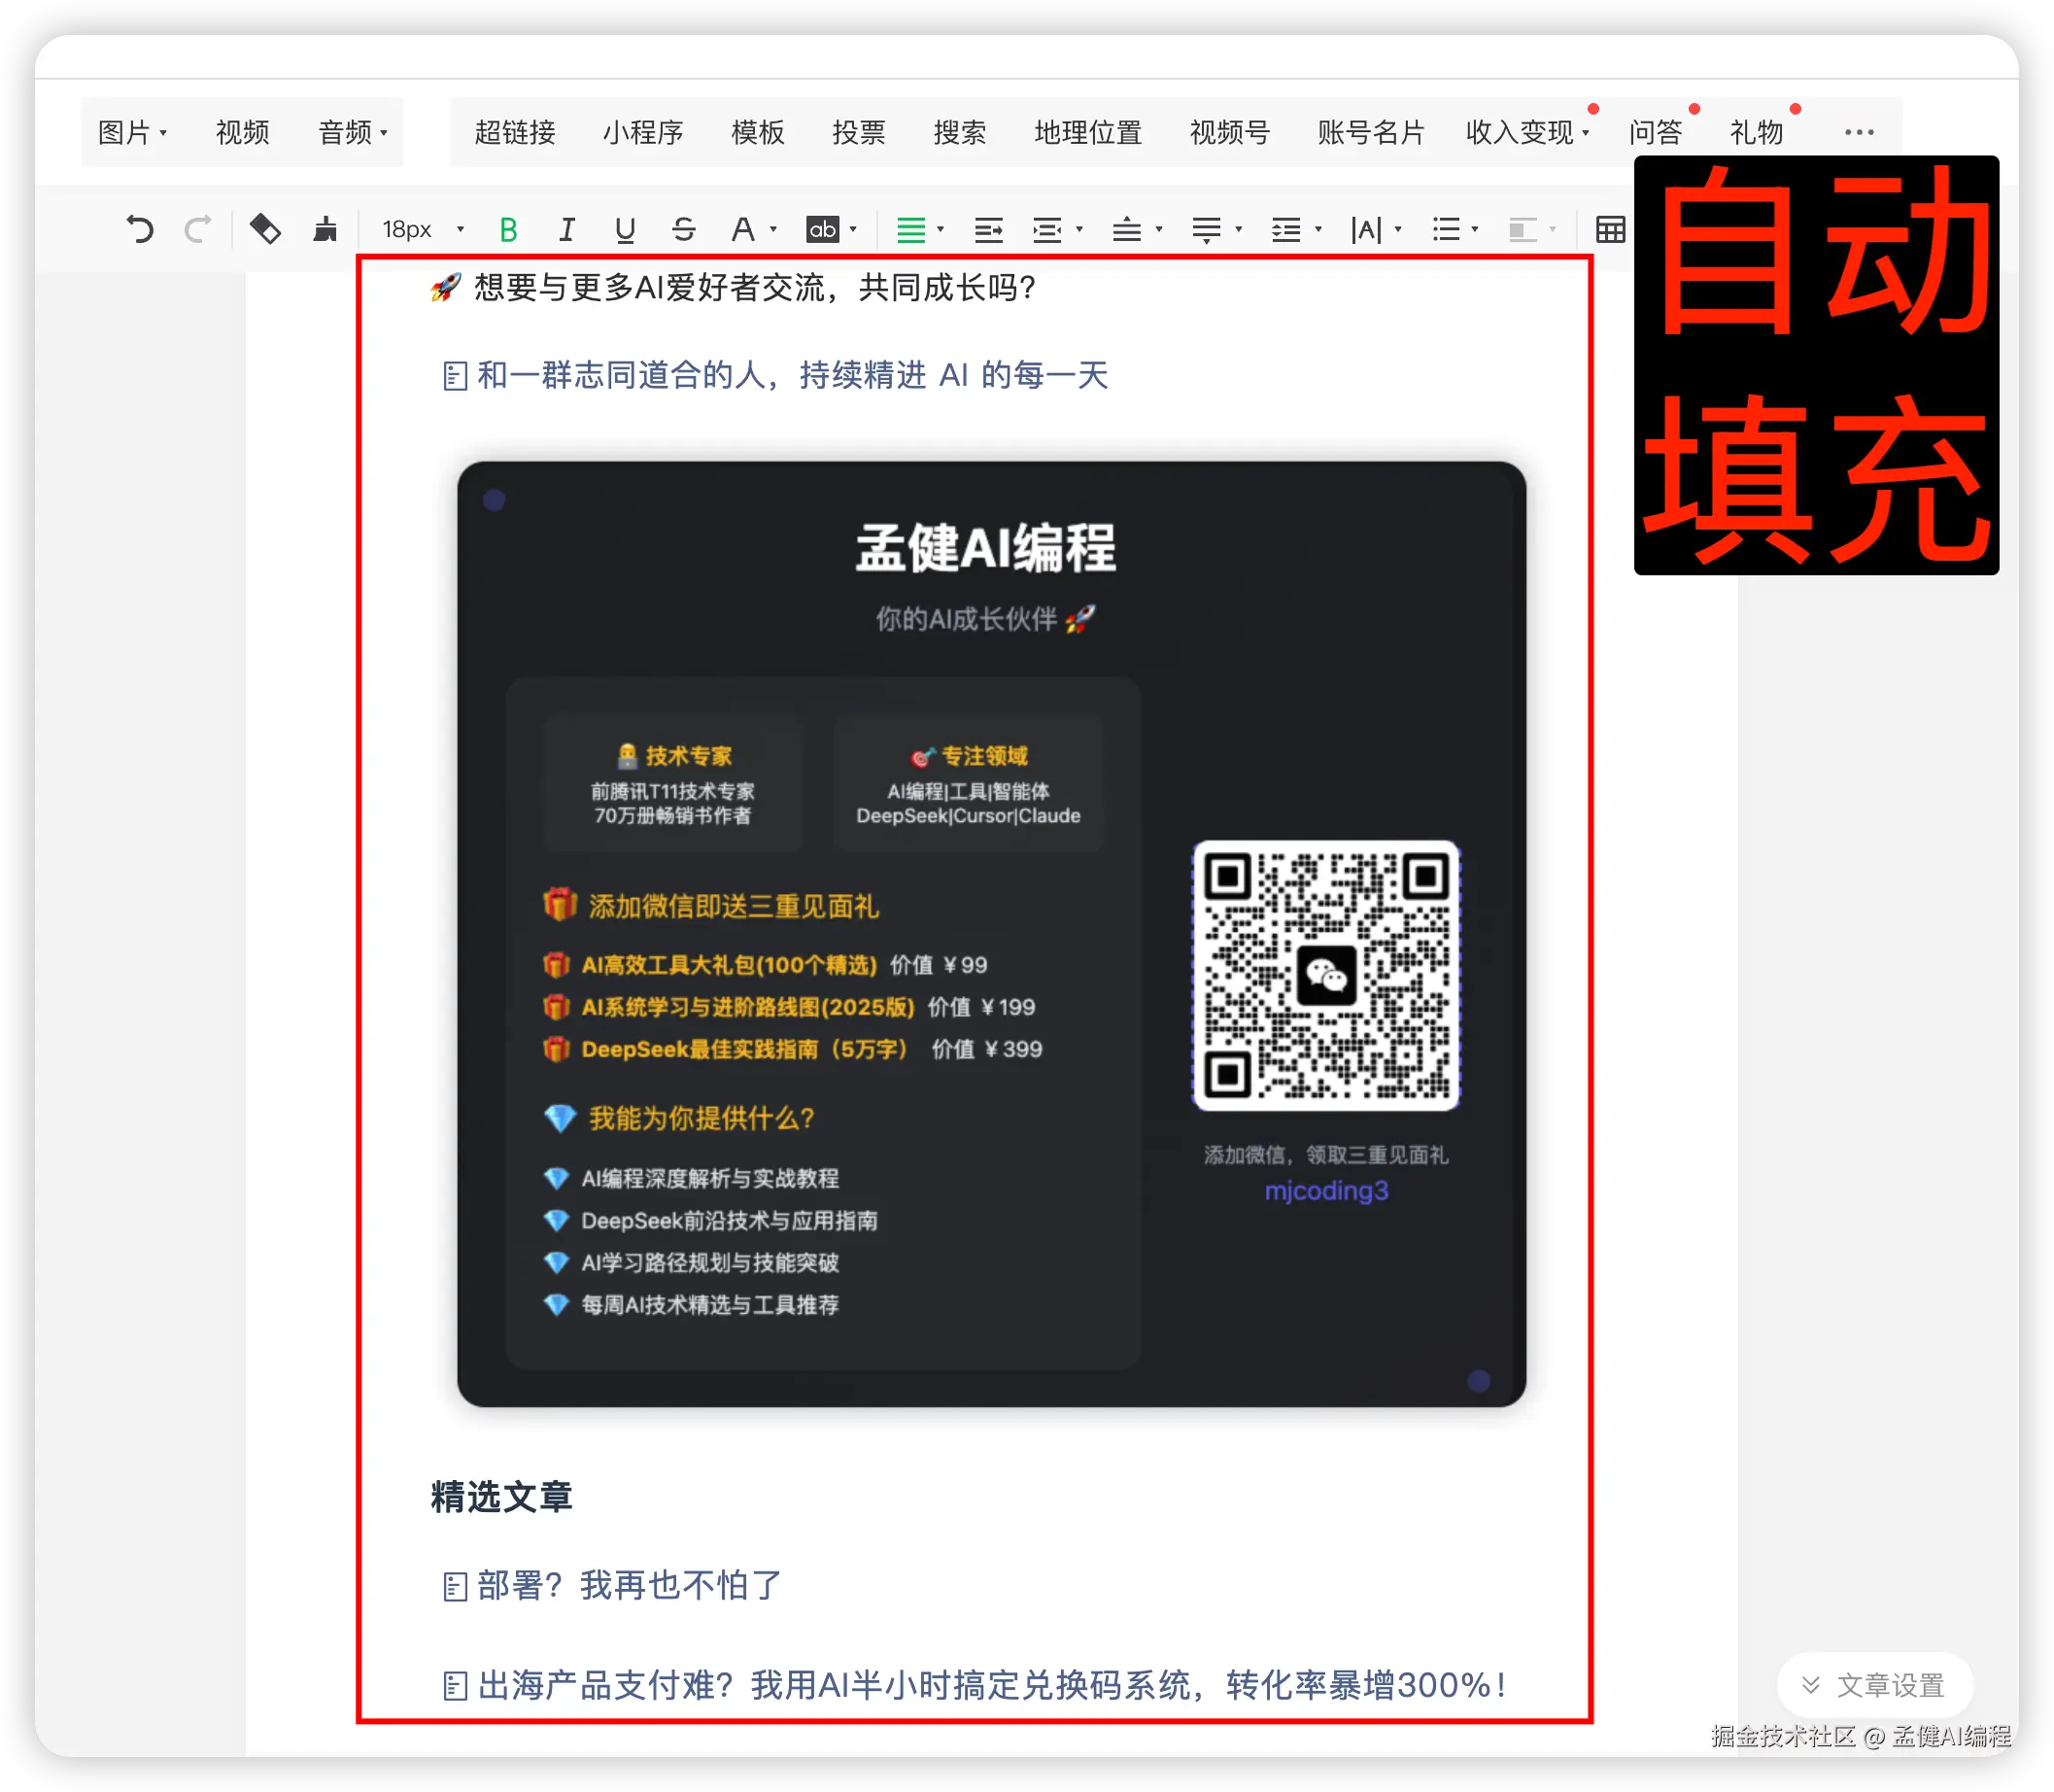
Task: Click the clear formatting eraser icon
Action: [265, 230]
